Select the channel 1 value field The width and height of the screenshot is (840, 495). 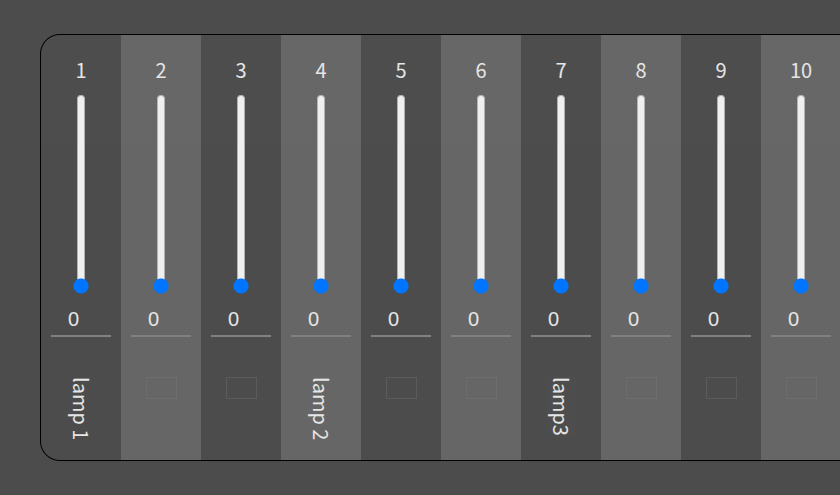tap(81, 320)
